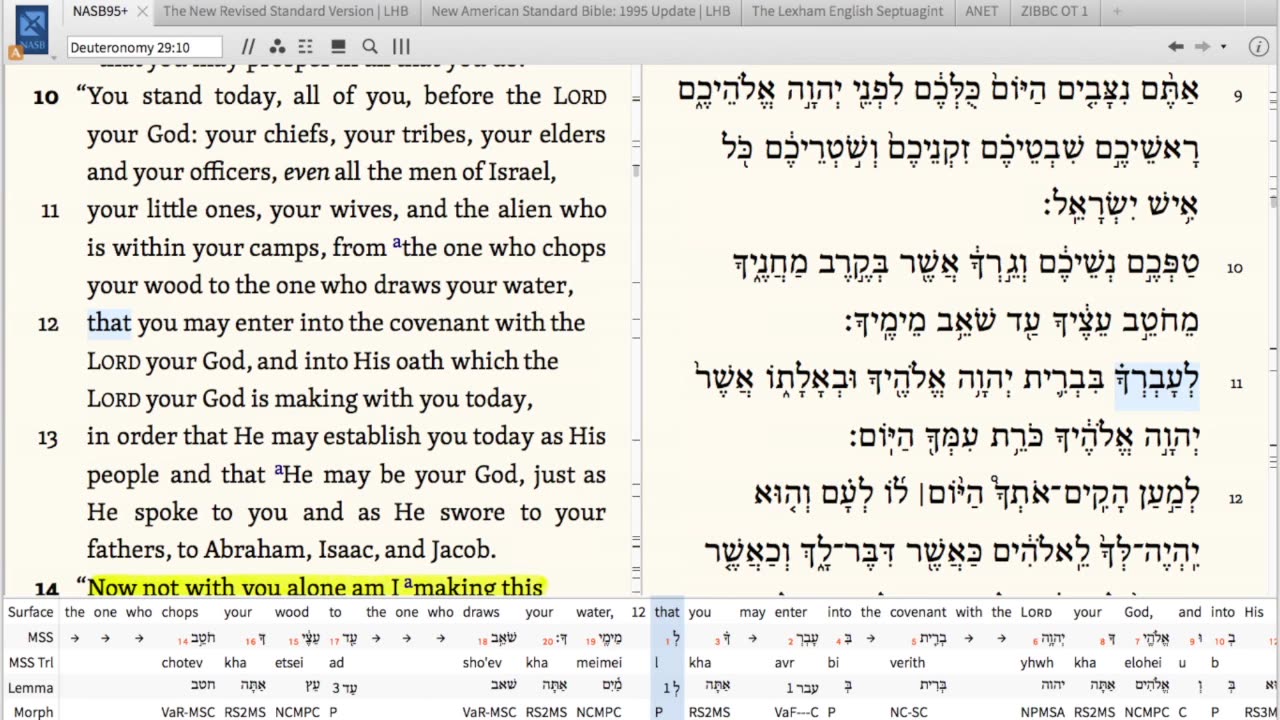Open parallel resource sets double-slash icon
The image size is (1280, 720).
click(248, 47)
